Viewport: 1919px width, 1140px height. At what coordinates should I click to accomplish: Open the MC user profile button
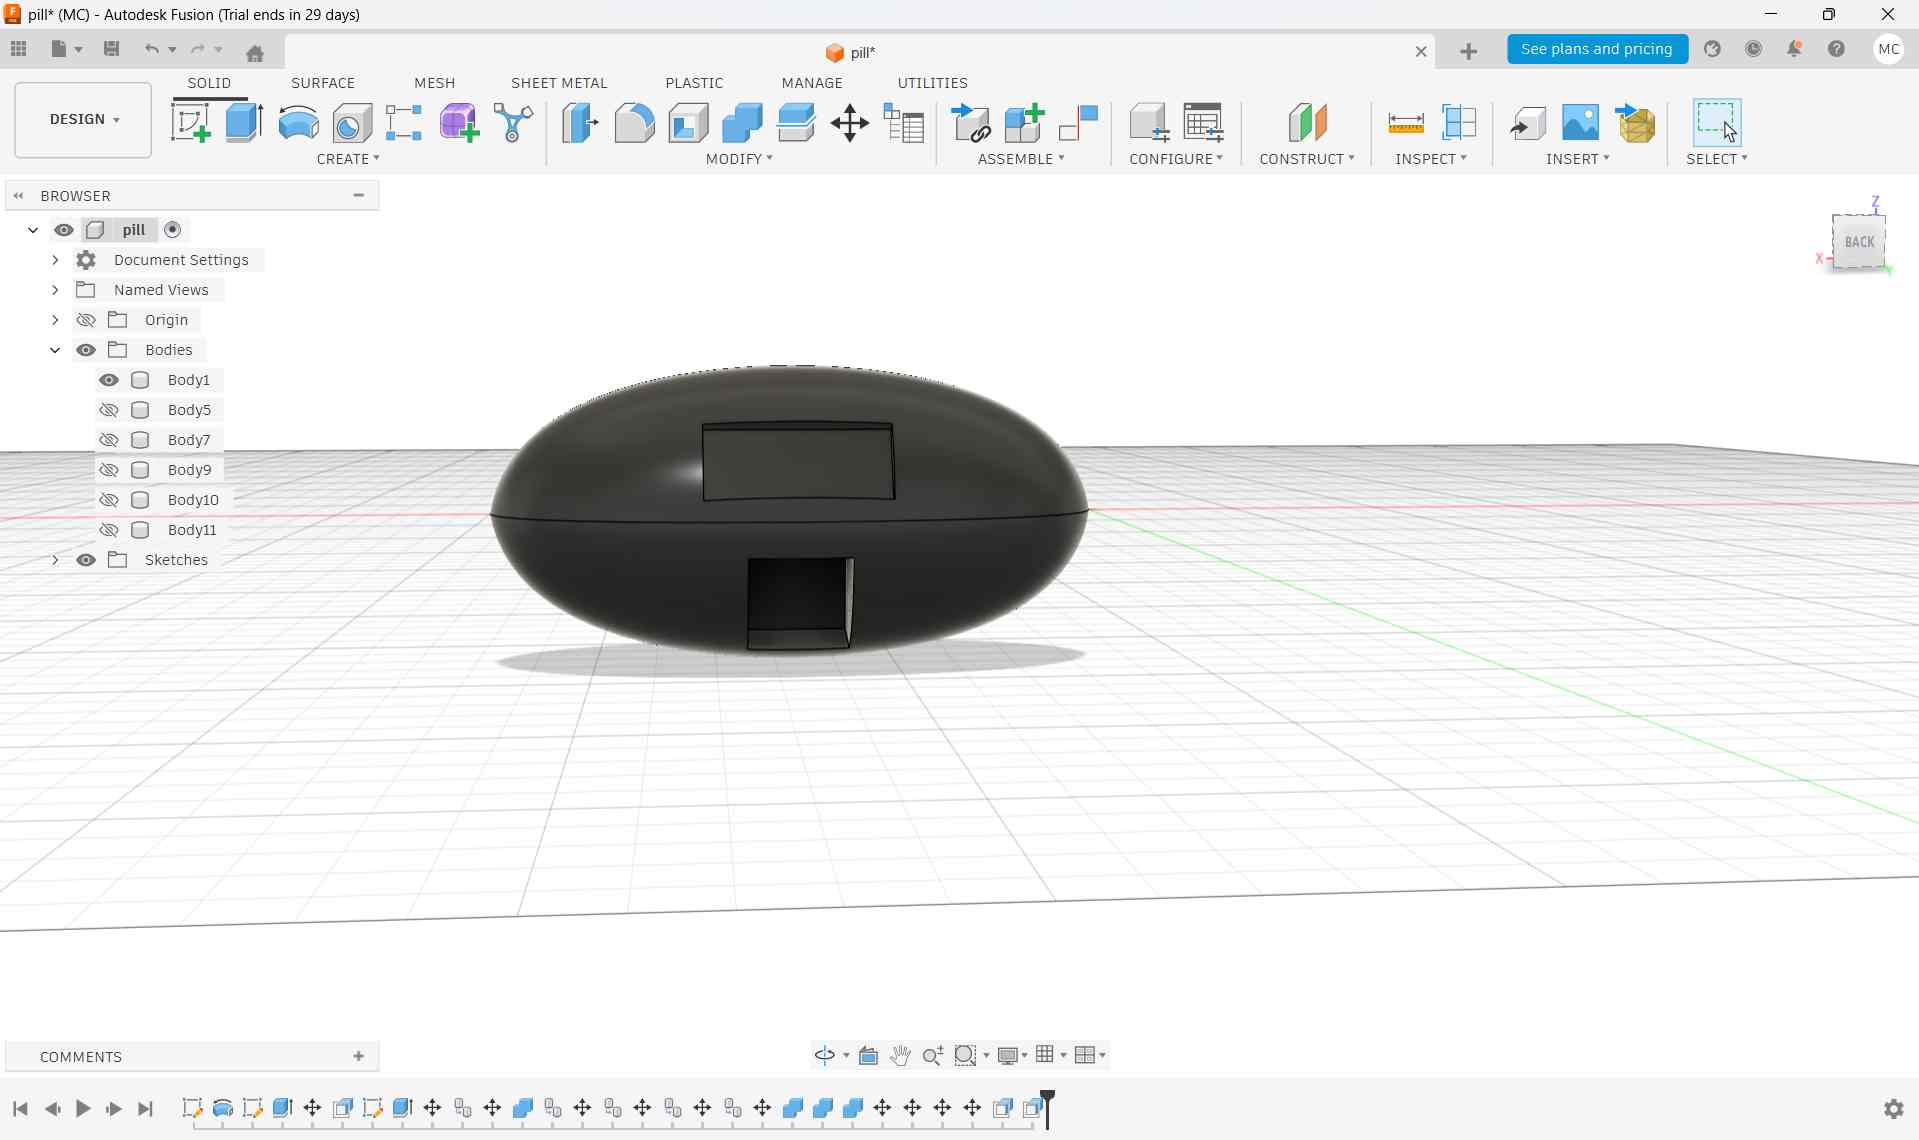point(1888,49)
